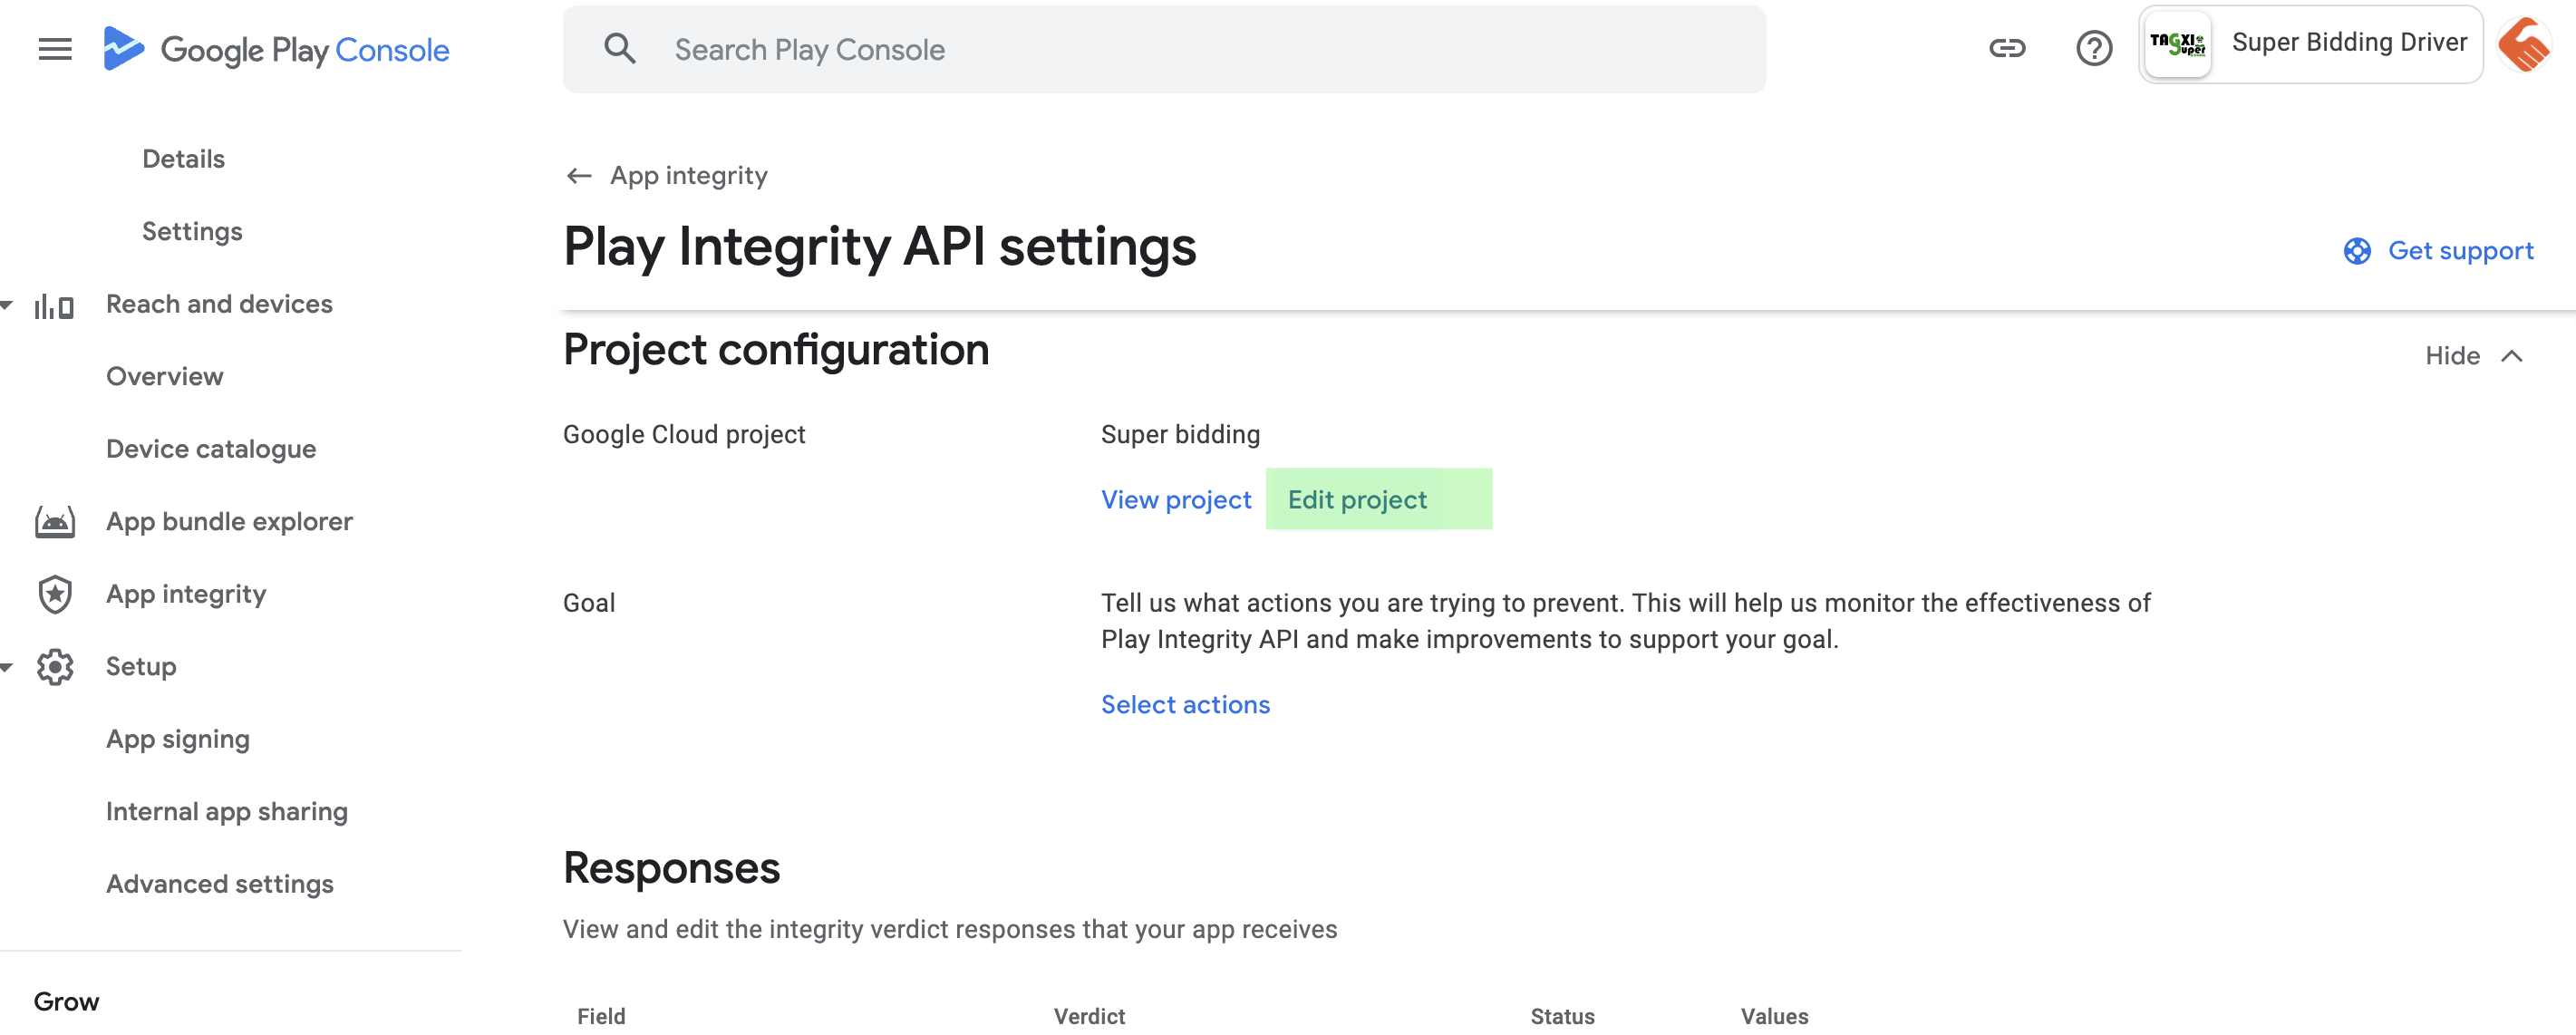Open View project link
The image size is (2576, 1035).
coord(1176,499)
